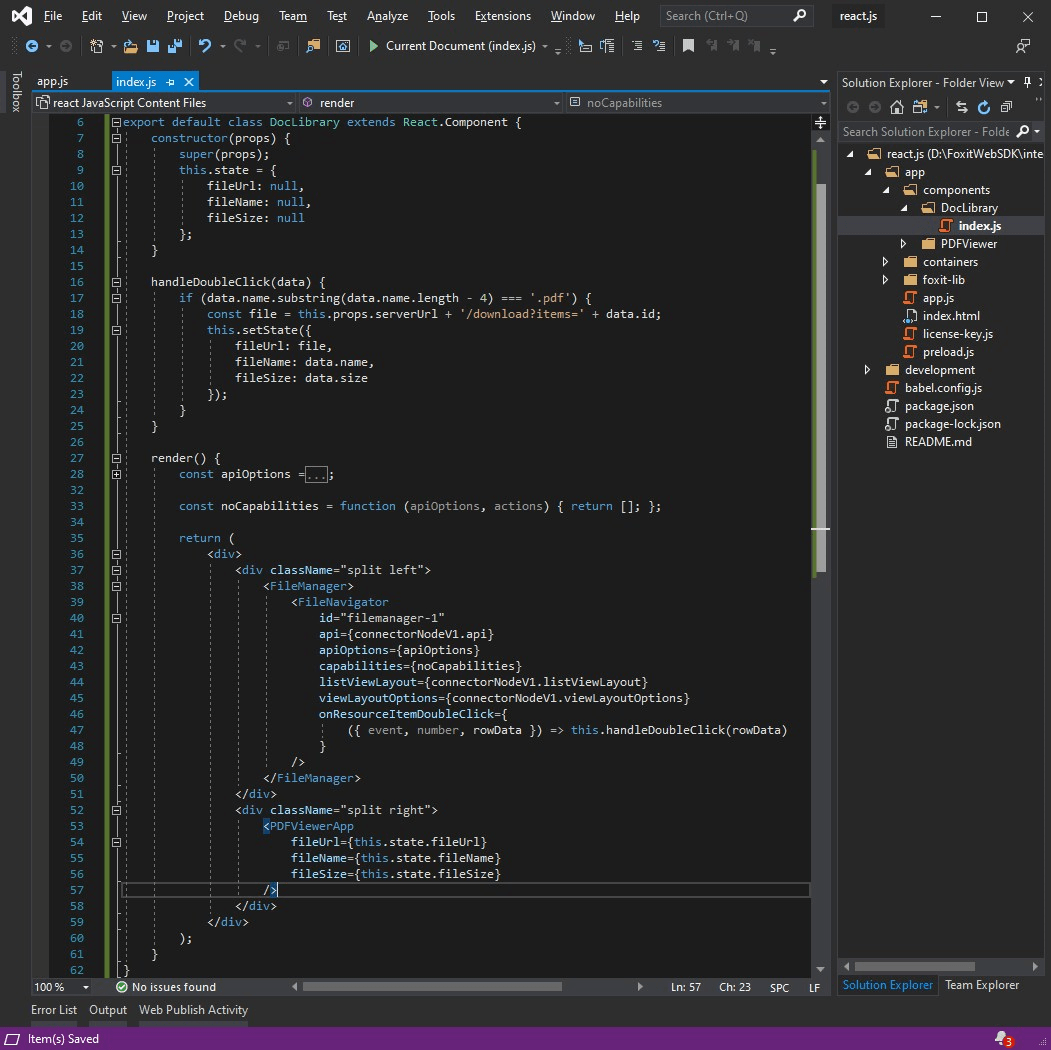Open the Web Publish Activity tab
The image size is (1051, 1050).
(193, 1010)
